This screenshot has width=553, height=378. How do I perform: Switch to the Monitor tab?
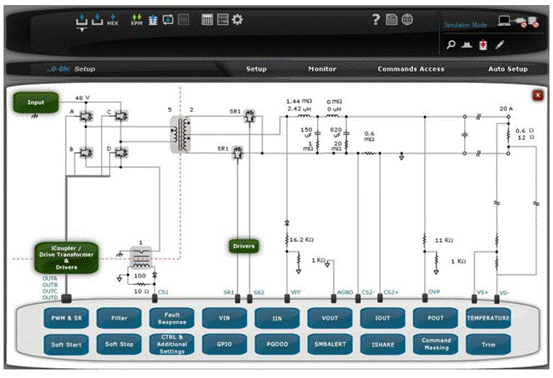pyautogui.click(x=322, y=69)
